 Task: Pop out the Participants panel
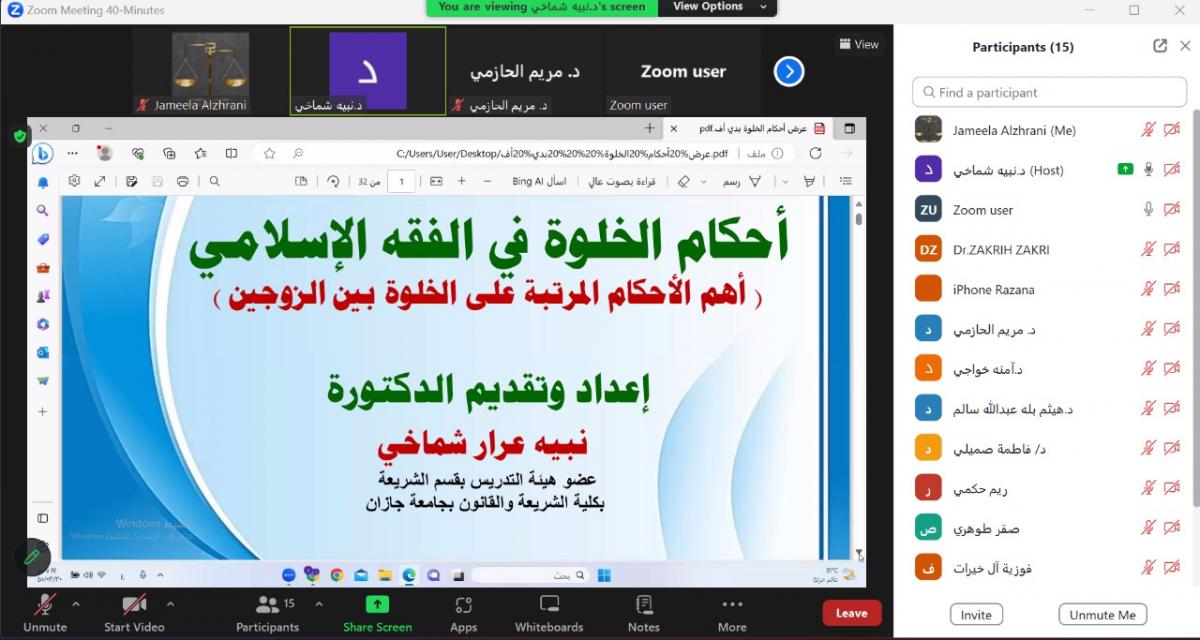click(1160, 46)
